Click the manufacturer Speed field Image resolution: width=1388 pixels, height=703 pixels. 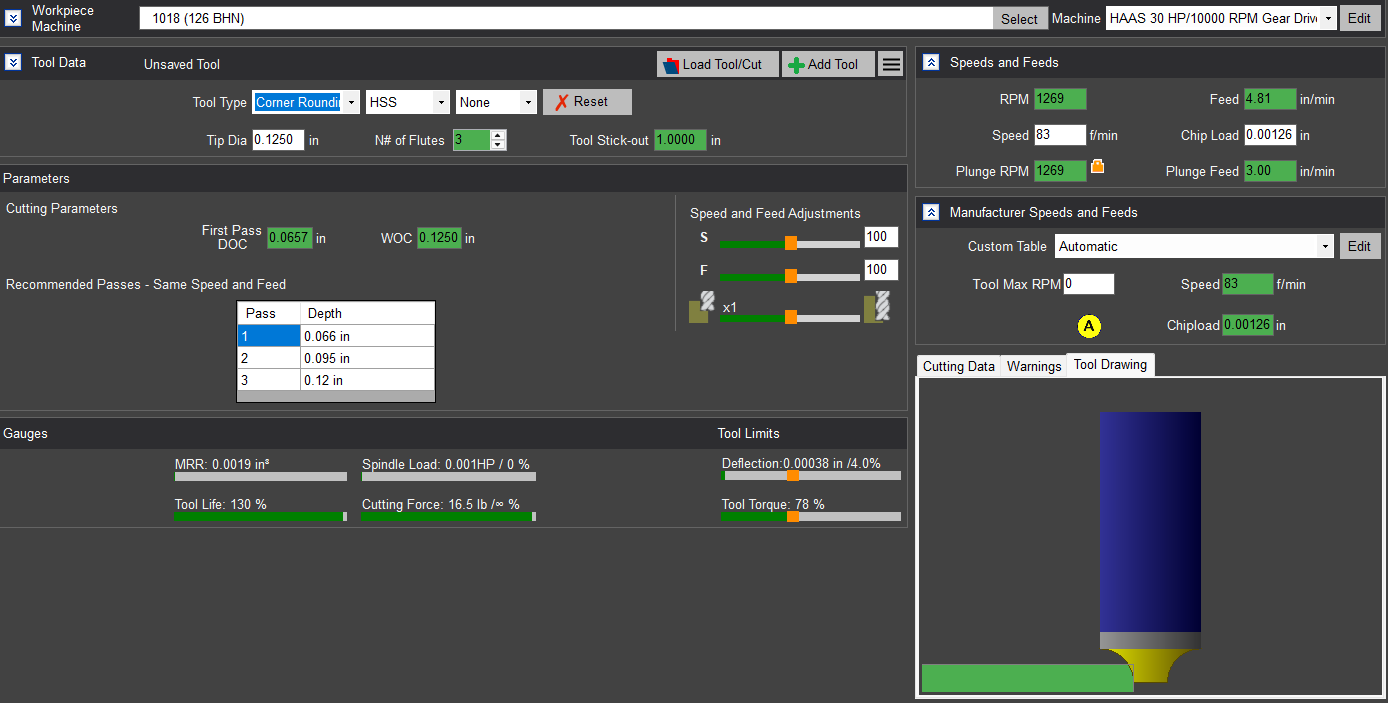pyautogui.click(x=1247, y=284)
